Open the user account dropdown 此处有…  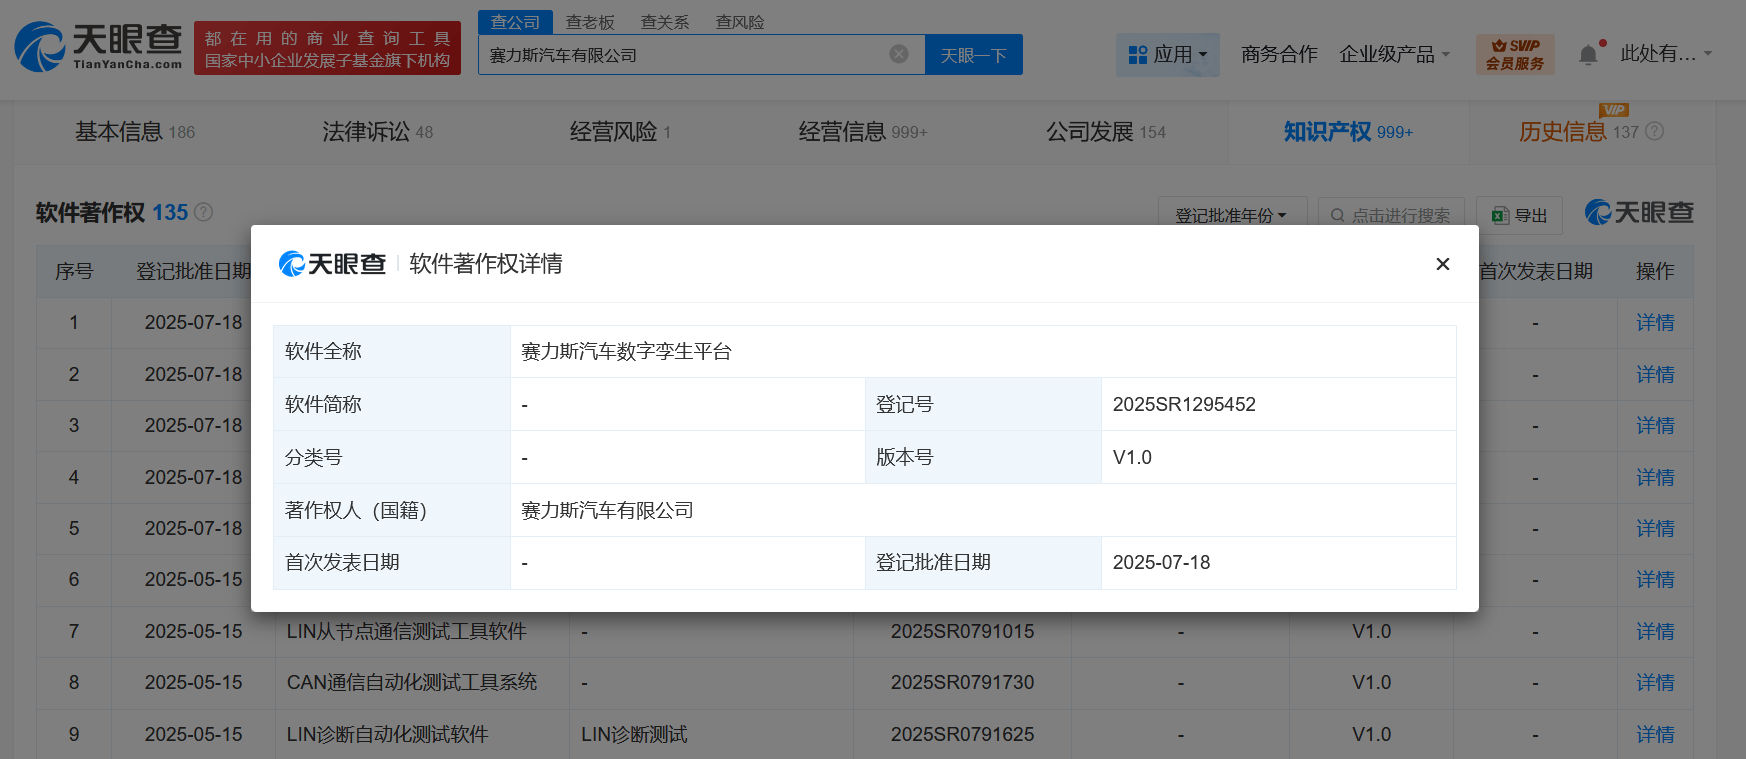pos(1665,54)
